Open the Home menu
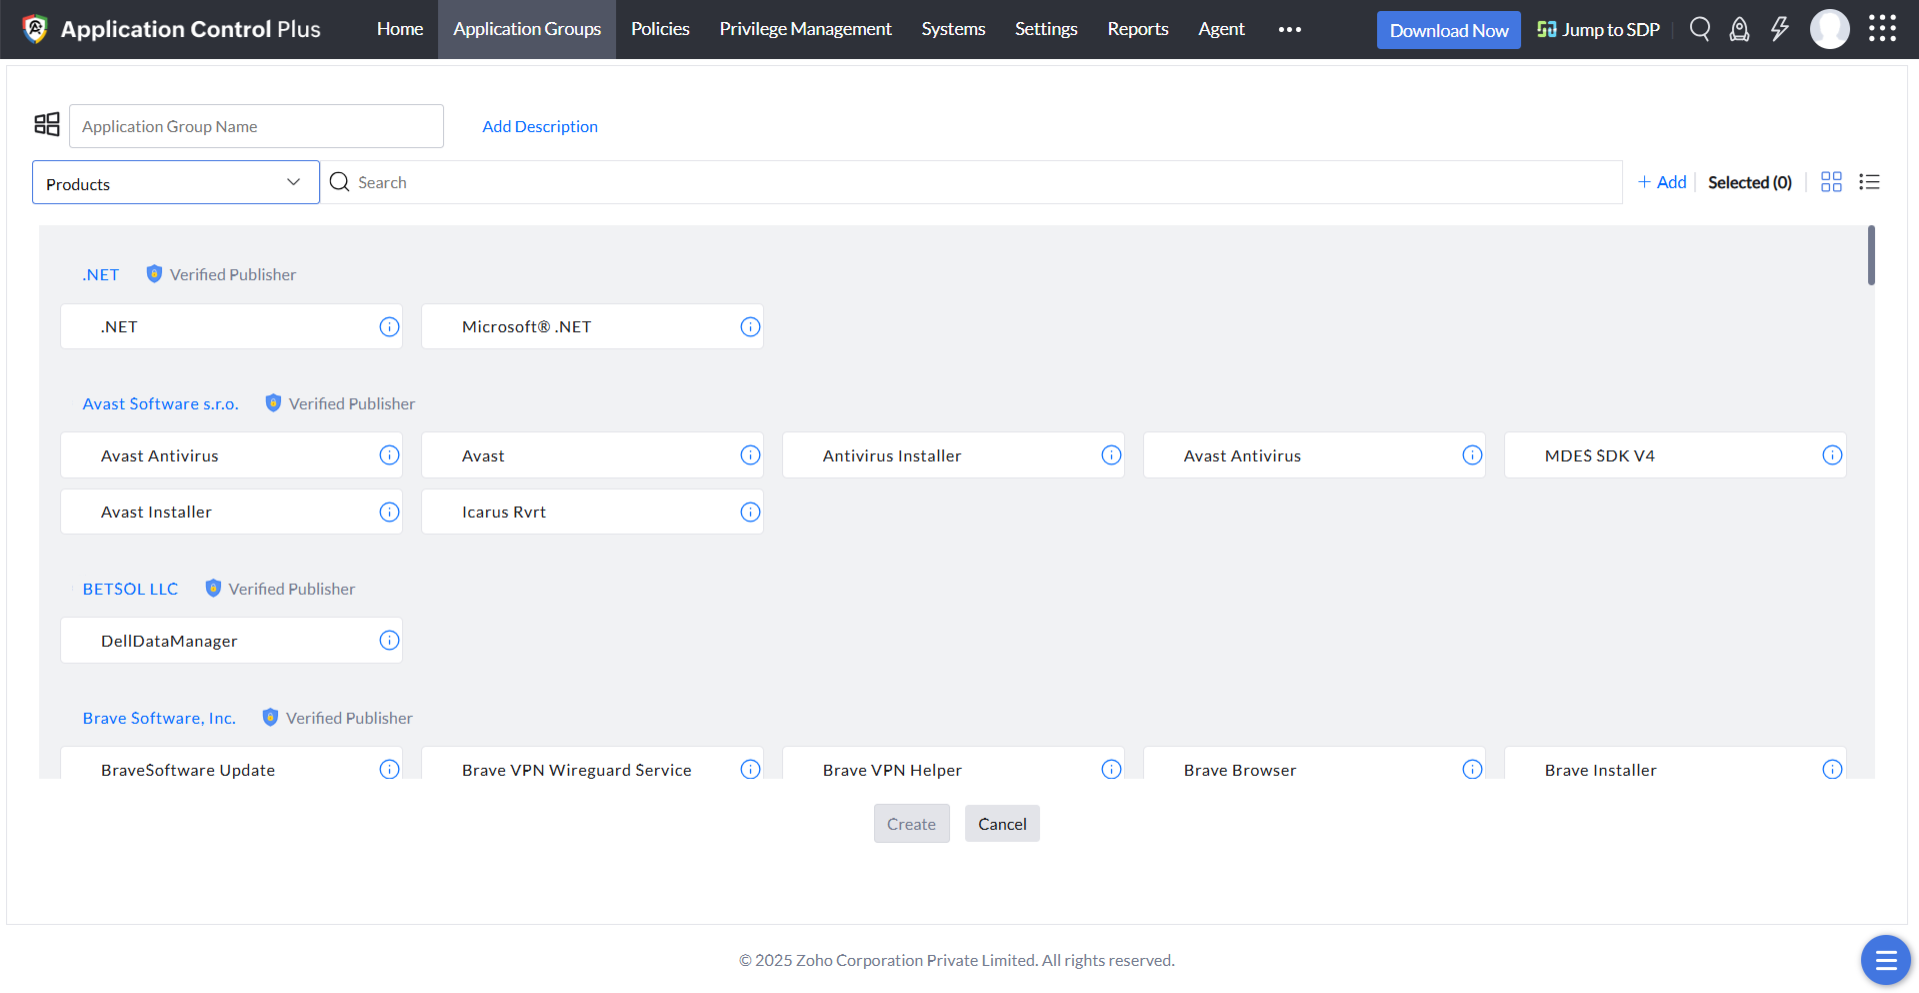This screenshot has height=993, width=1919. (x=400, y=29)
